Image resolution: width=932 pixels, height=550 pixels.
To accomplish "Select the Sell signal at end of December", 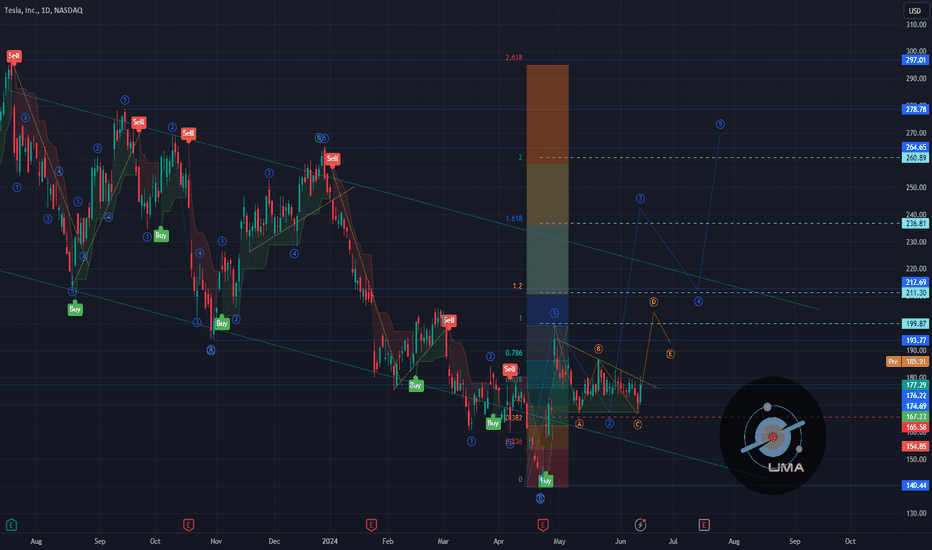I will coord(332,159).
